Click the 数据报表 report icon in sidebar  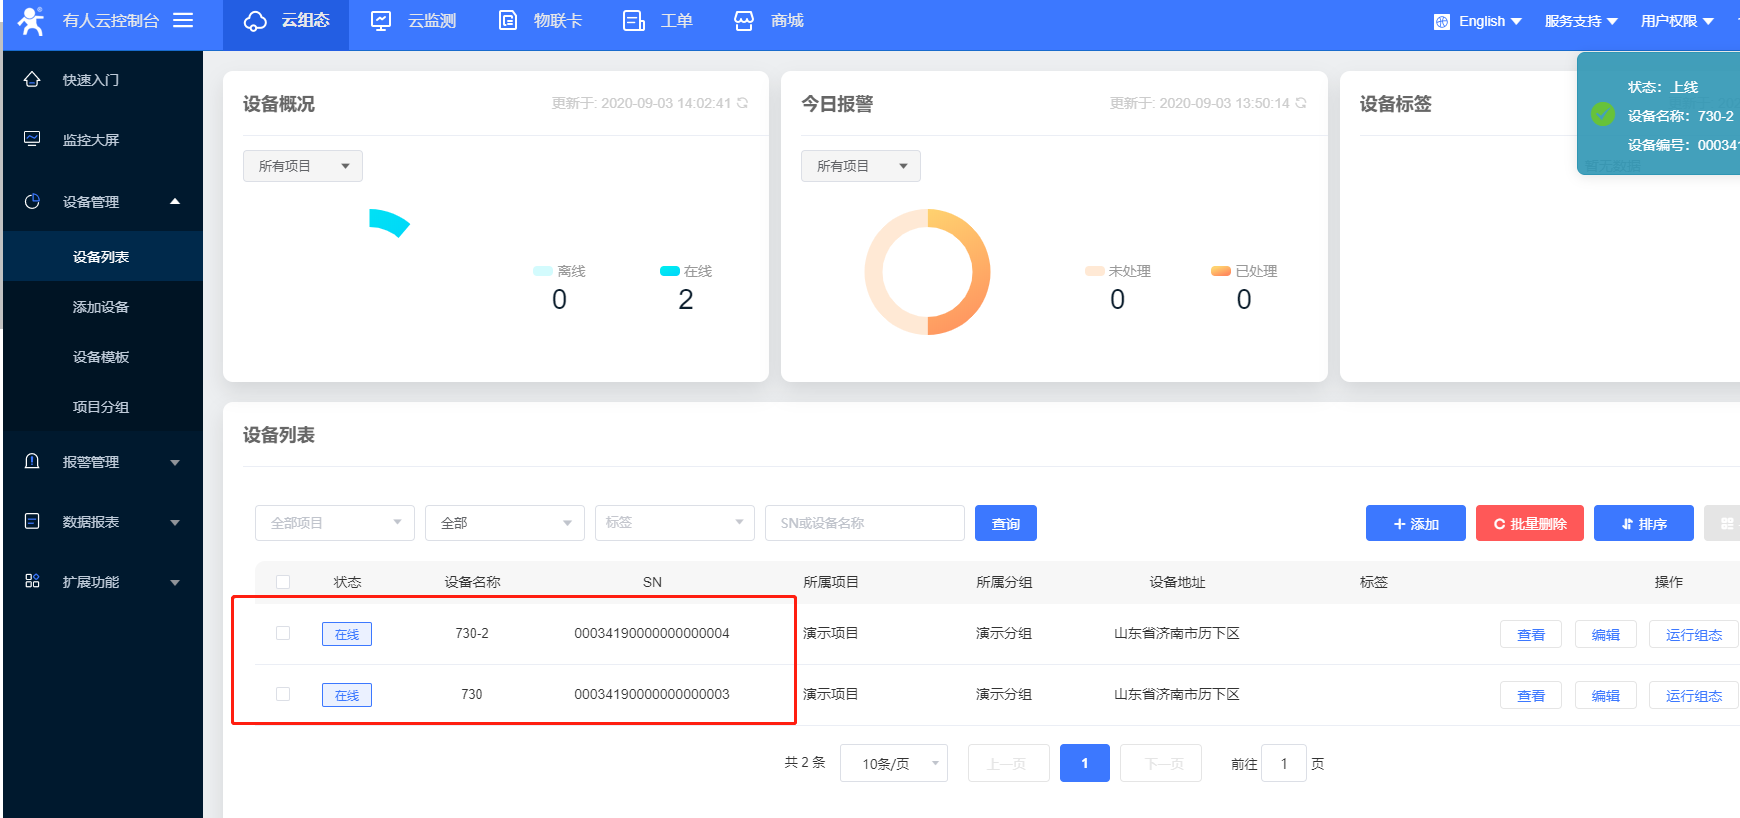pos(32,521)
